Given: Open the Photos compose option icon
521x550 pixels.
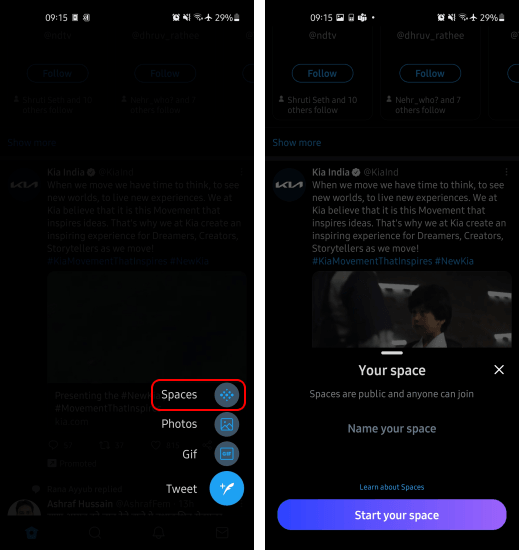Looking at the screenshot, I should click(x=227, y=424).
